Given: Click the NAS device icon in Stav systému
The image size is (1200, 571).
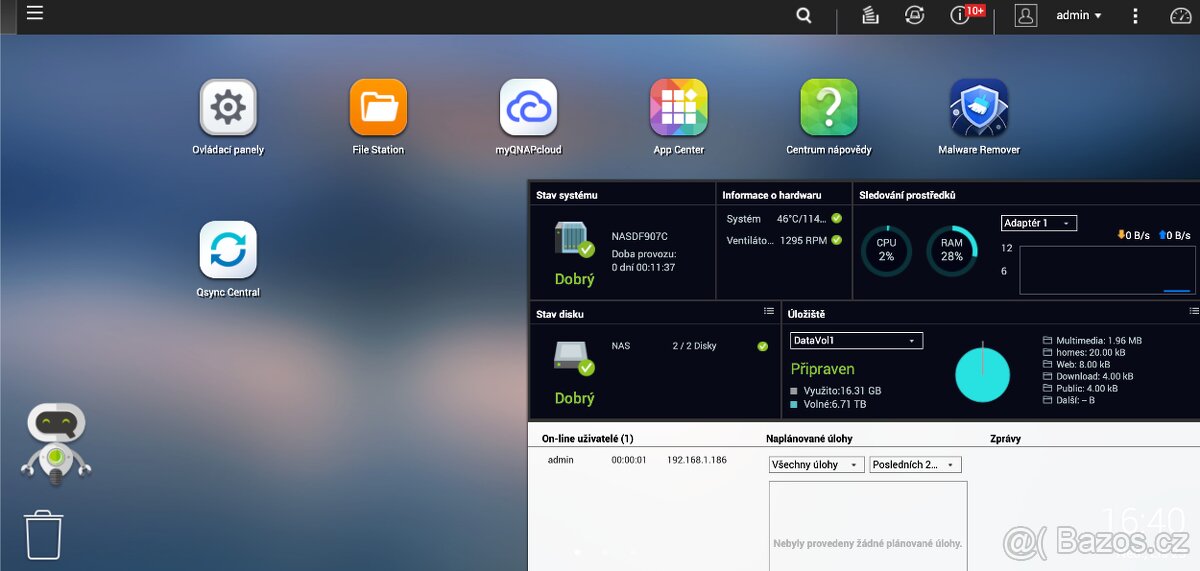Looking at the screenshot, I should pos(574,240).
